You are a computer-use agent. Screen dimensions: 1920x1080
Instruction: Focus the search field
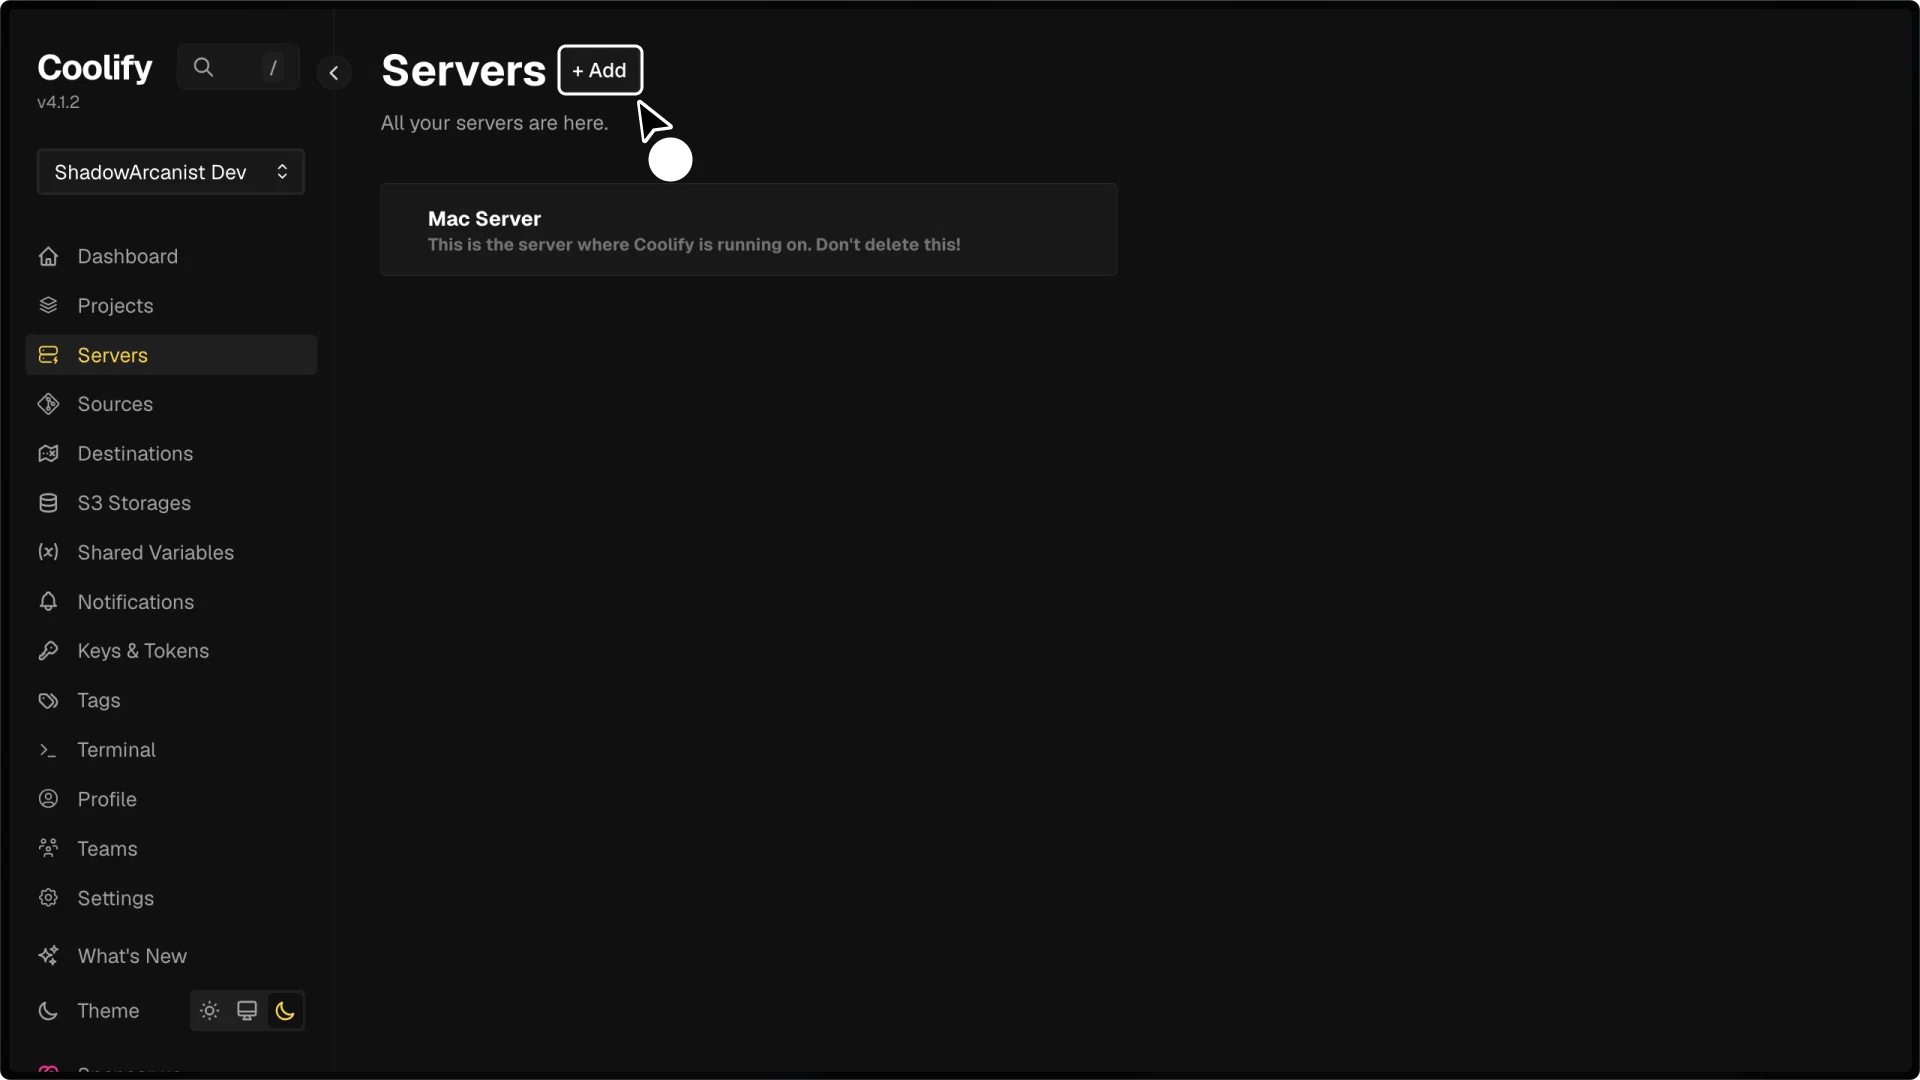(x=238, y=67)
